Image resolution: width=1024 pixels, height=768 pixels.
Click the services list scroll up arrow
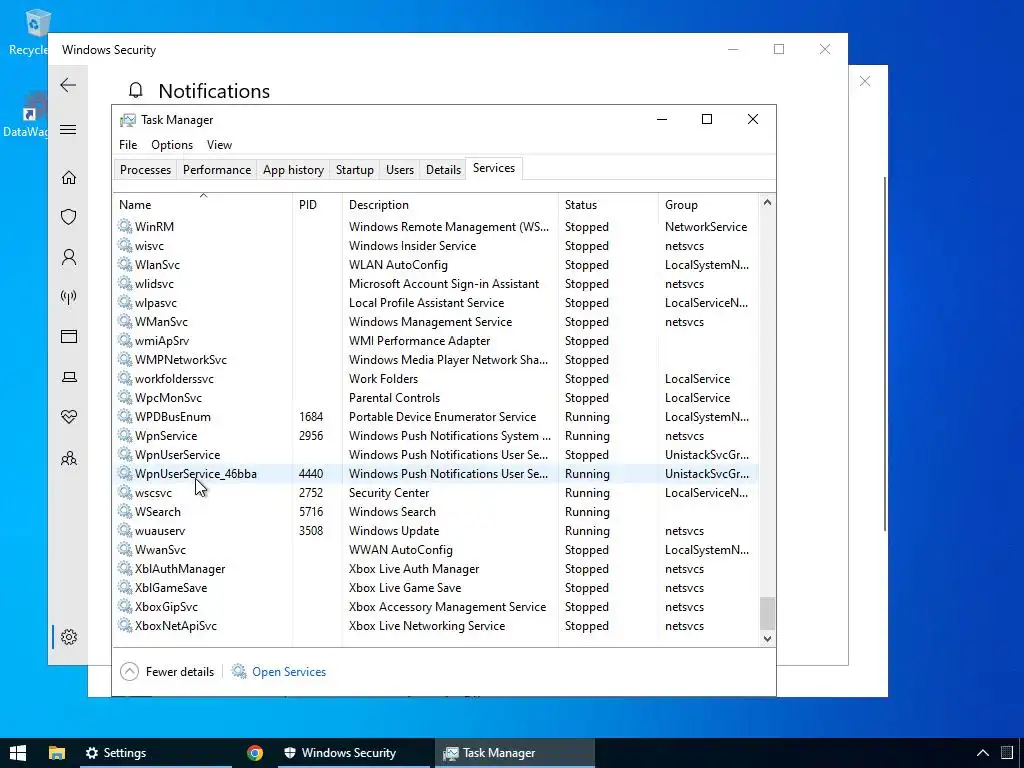click(x=767, y=202)
